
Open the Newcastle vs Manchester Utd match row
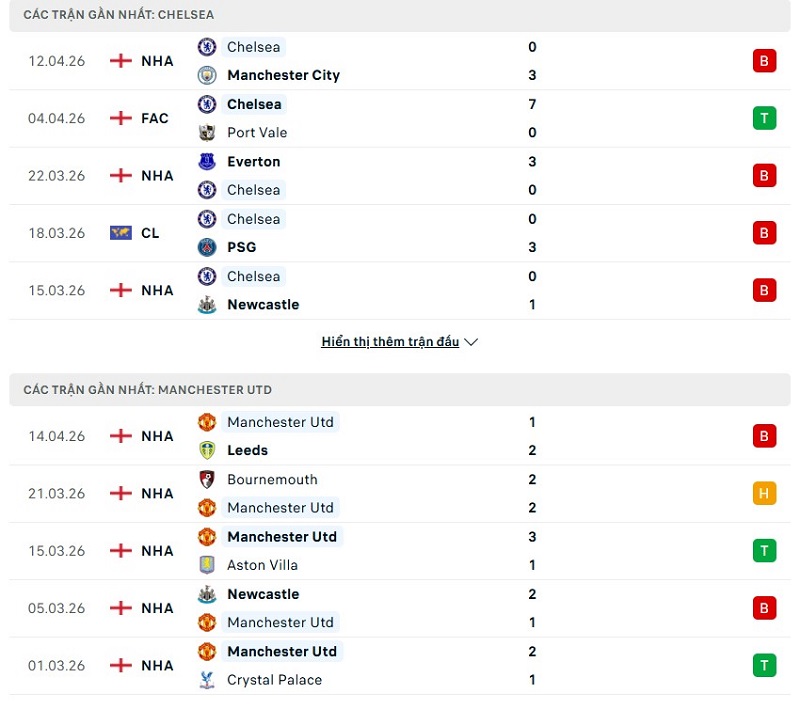[x=400, y=608]
